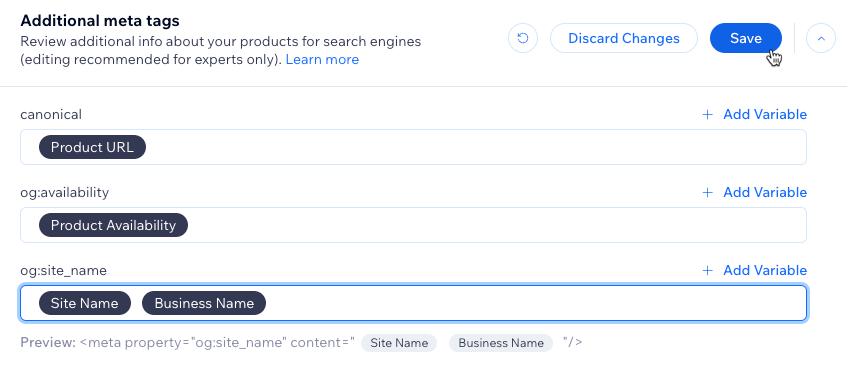Viewport: 847px width, 365px height.
Task: Click Site Name chip in preview line
Action: pos(399,343)
